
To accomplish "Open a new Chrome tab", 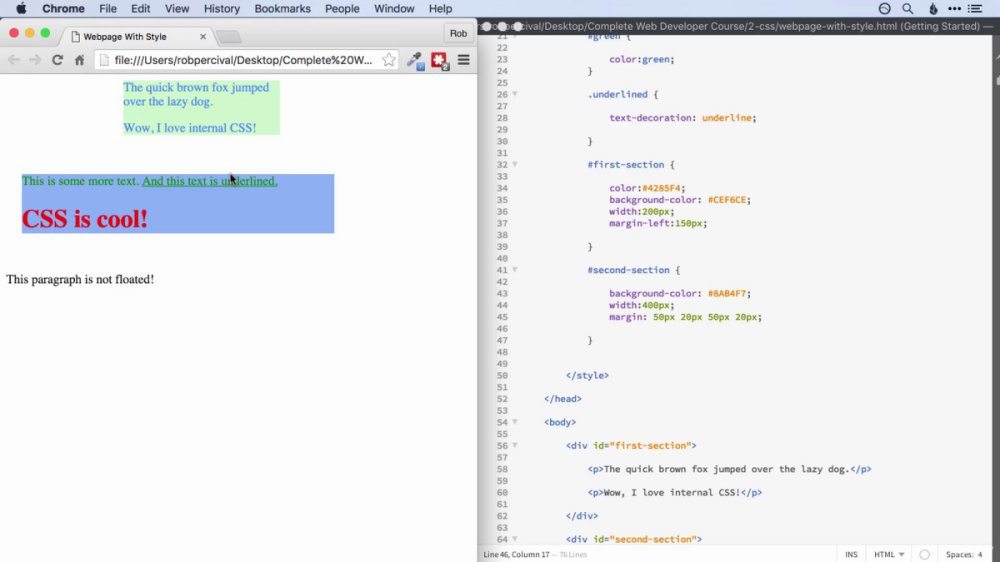I will point(228,37).
